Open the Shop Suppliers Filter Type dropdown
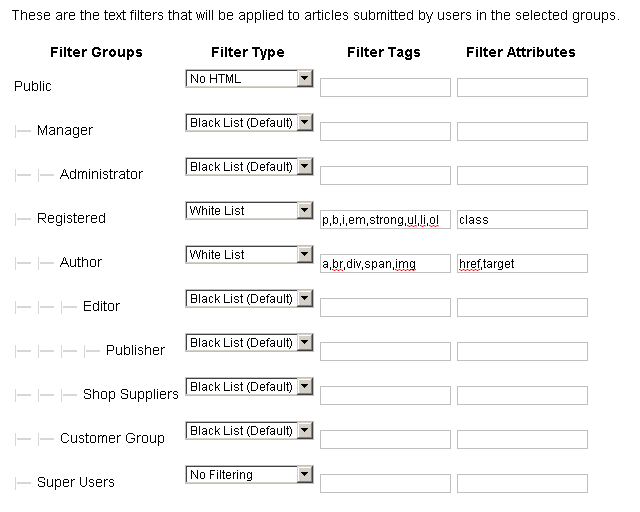 click(250, 387)
